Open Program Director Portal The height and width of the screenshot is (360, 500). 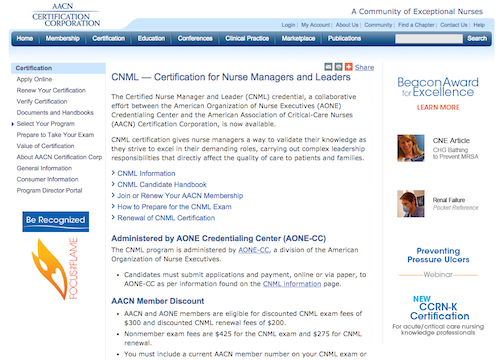coord(49,190)
